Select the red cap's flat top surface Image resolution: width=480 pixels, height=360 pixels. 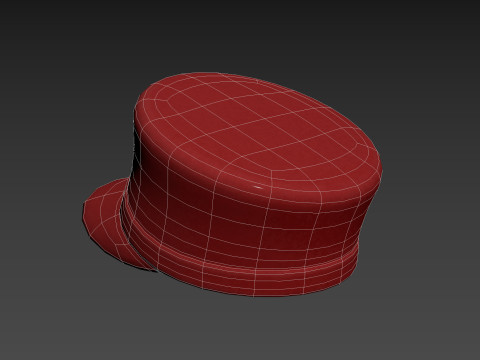click(x=258, y=125)
